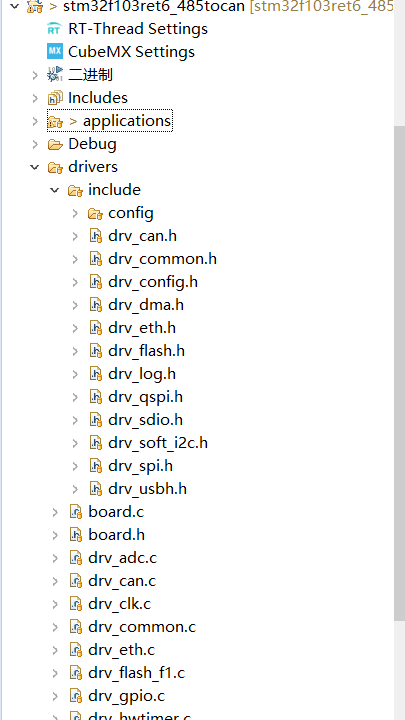Select board.h header file
The width and height of the screenshot is (405, 720).
[x=117, y=534]
